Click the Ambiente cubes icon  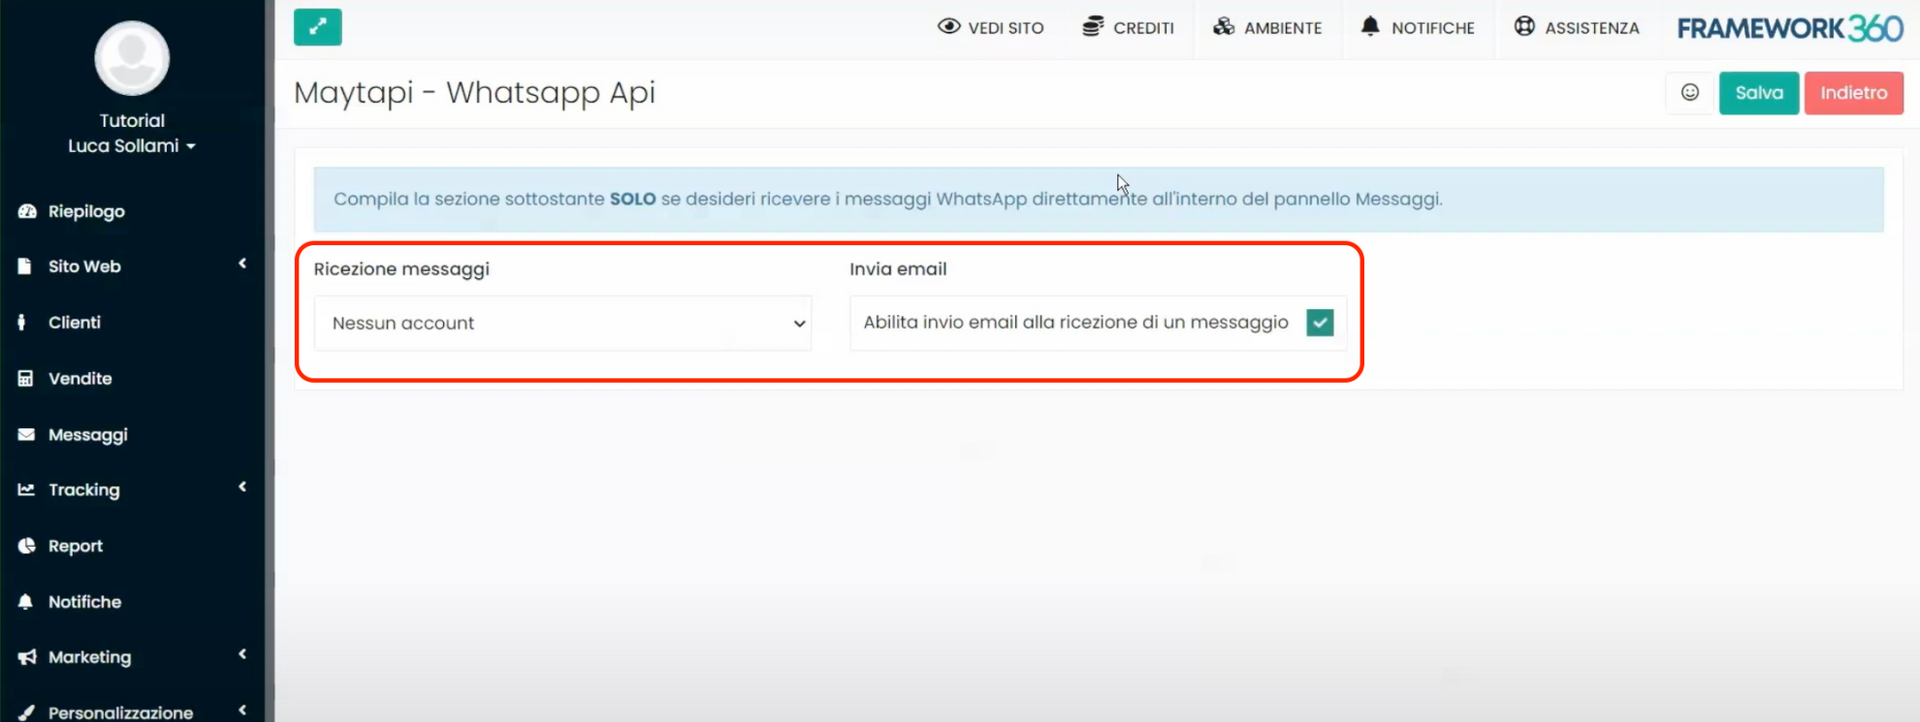point(1223,27)
